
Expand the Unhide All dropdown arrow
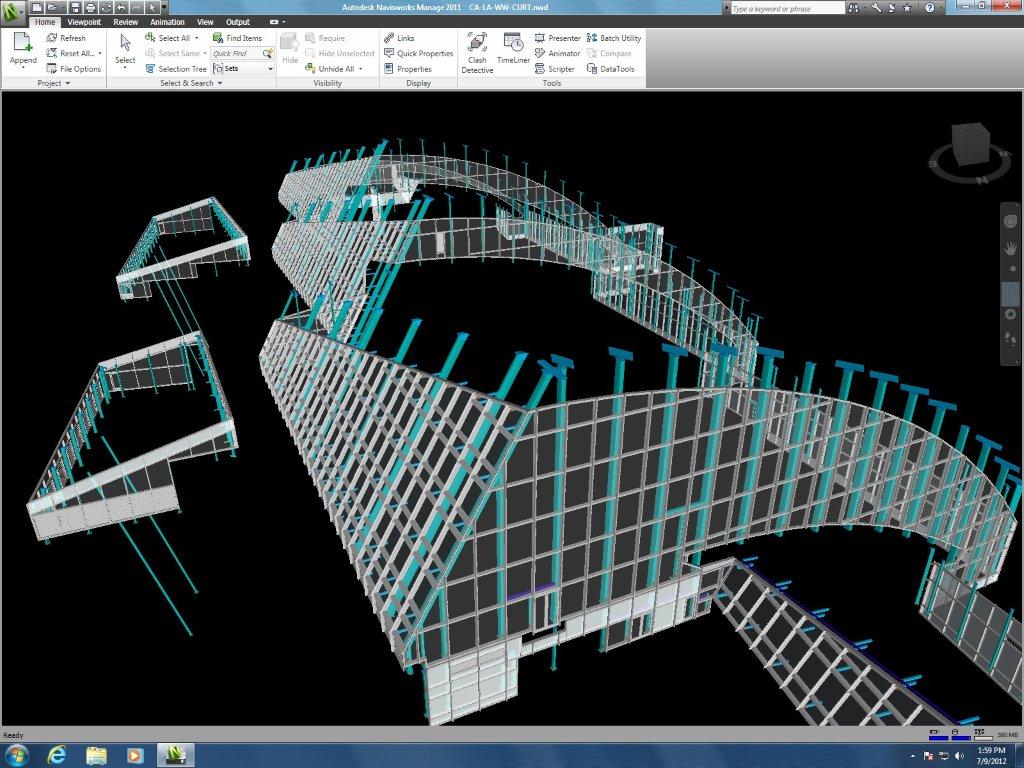coord(360,69)
